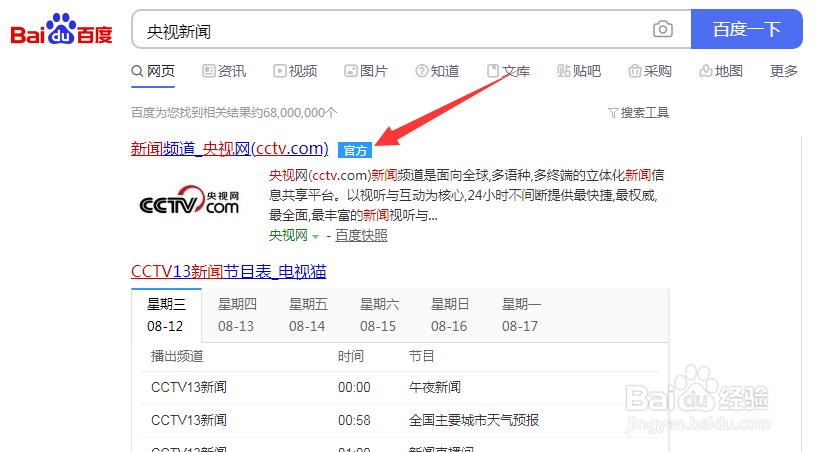Click the 百度一下 search button
Viewport: 815px width, 452px height.
[x=746, y=29]
